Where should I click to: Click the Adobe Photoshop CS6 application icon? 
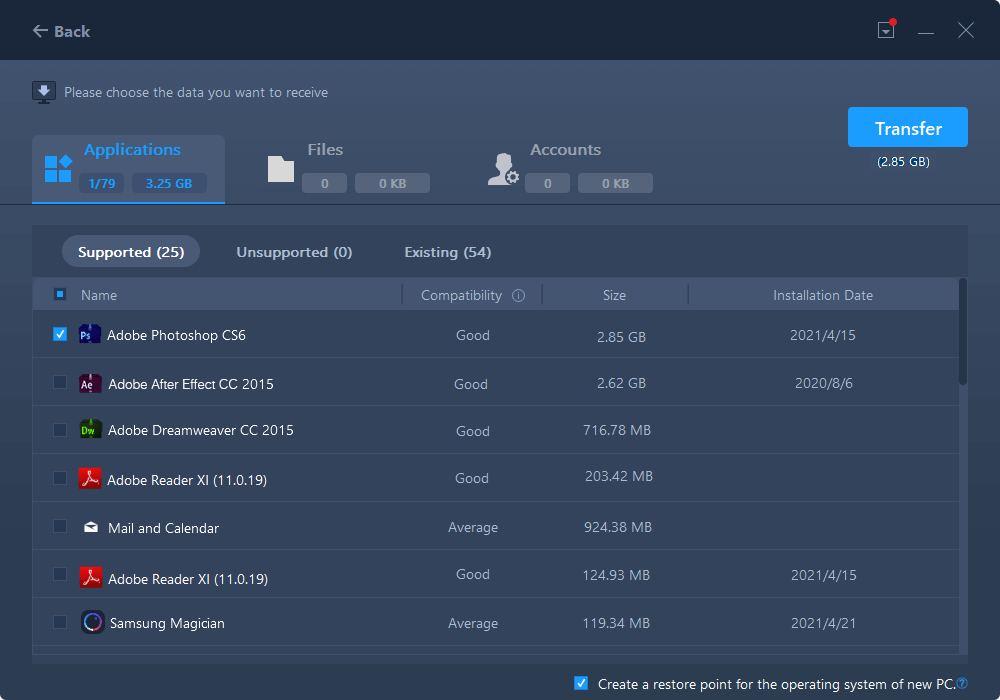tap(90, 333)
